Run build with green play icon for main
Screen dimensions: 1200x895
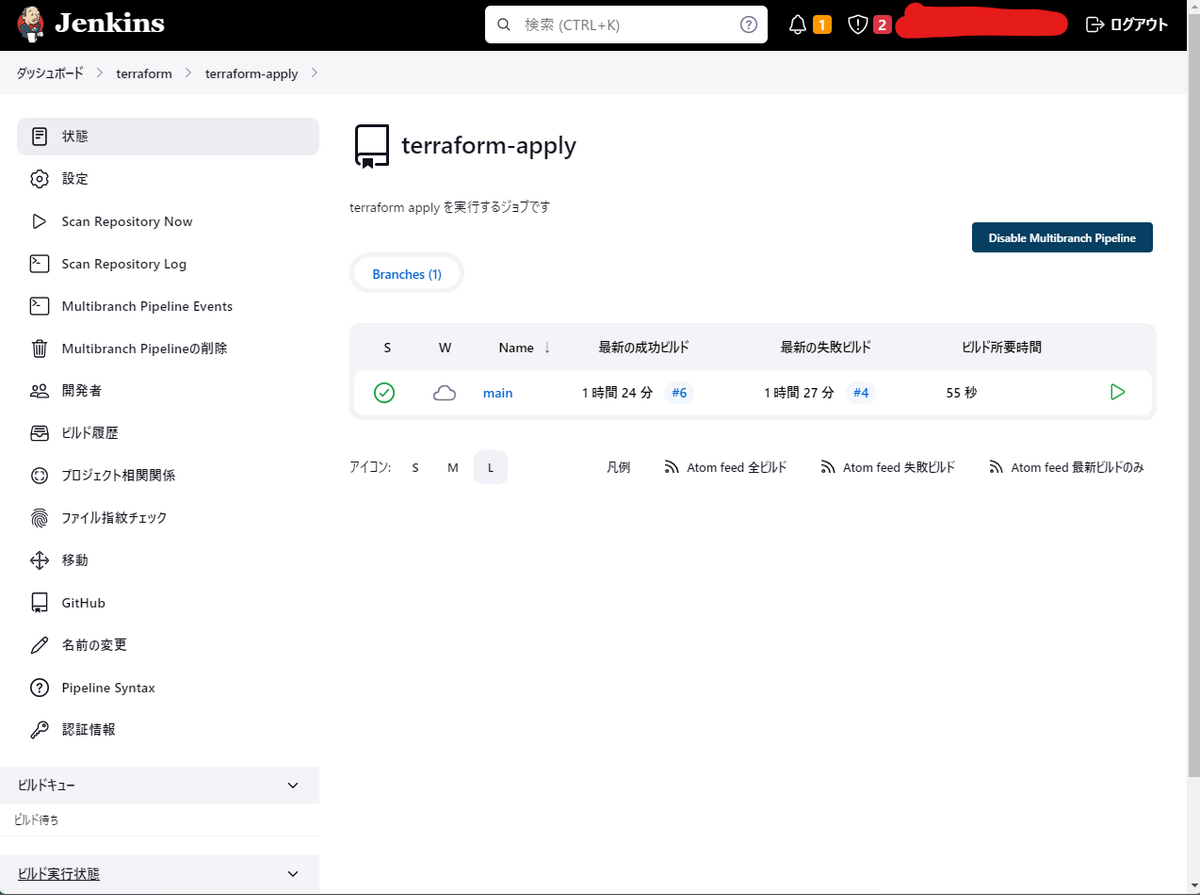click(1118, 392)
